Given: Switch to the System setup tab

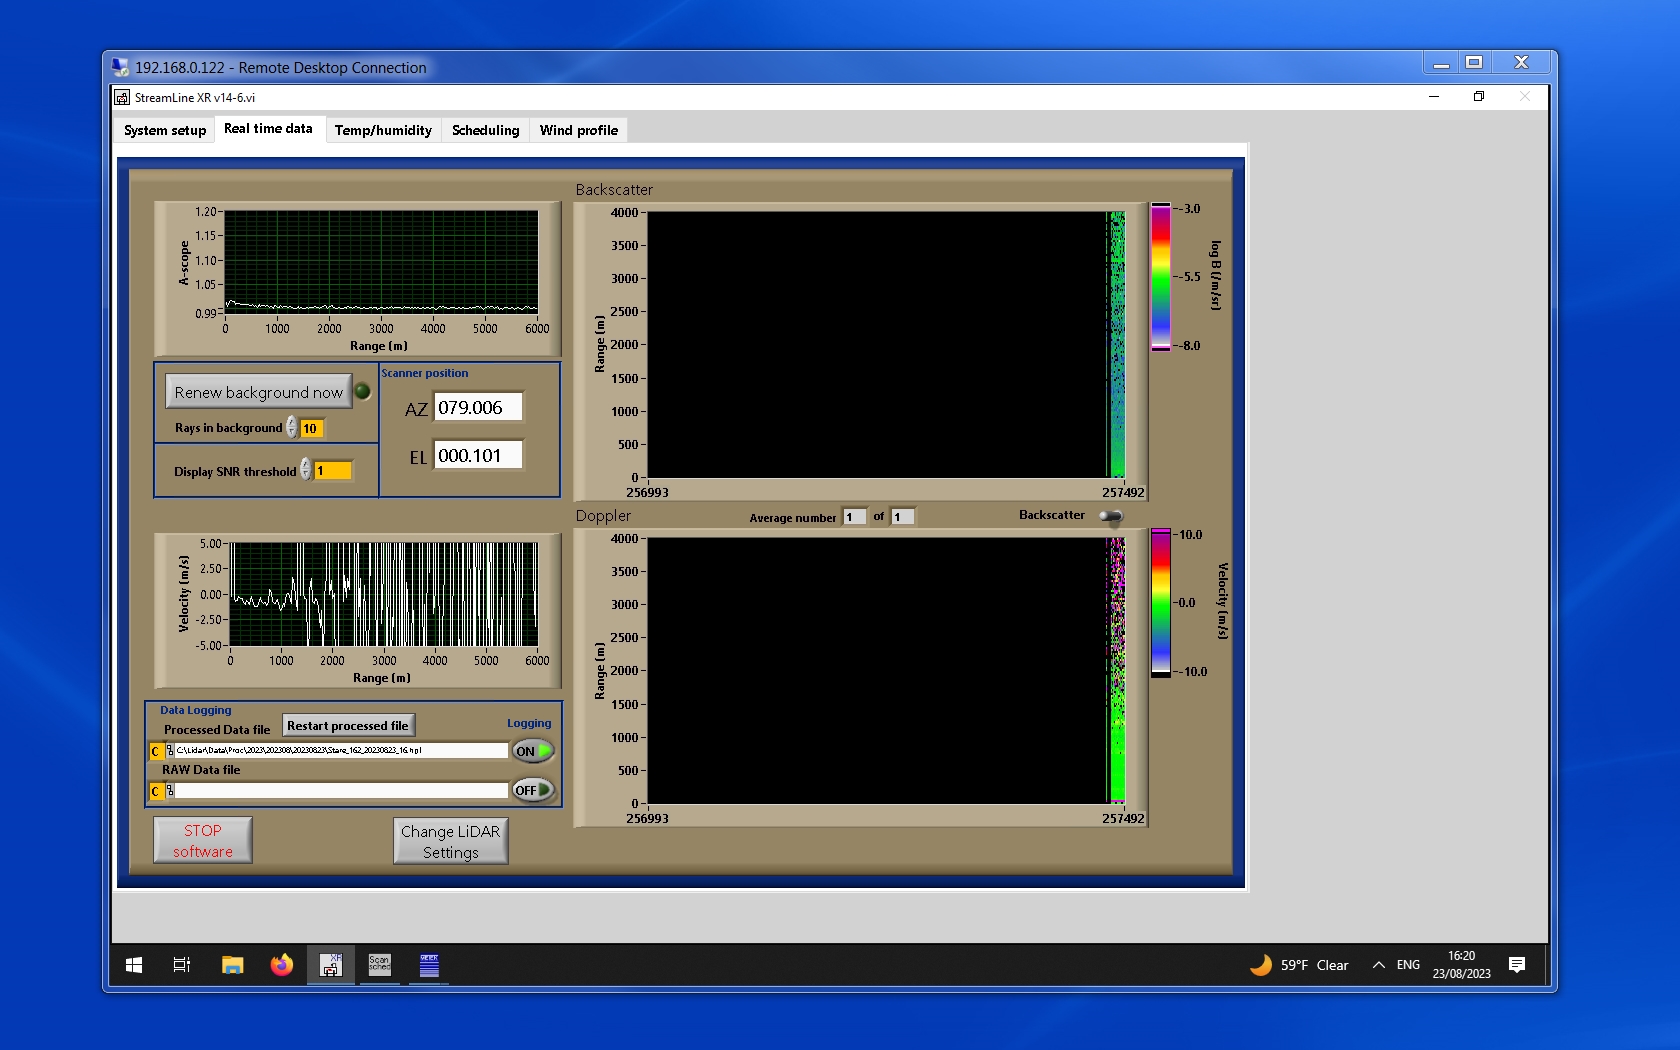Looking at the screenshot, I should (x=165, y=130).
